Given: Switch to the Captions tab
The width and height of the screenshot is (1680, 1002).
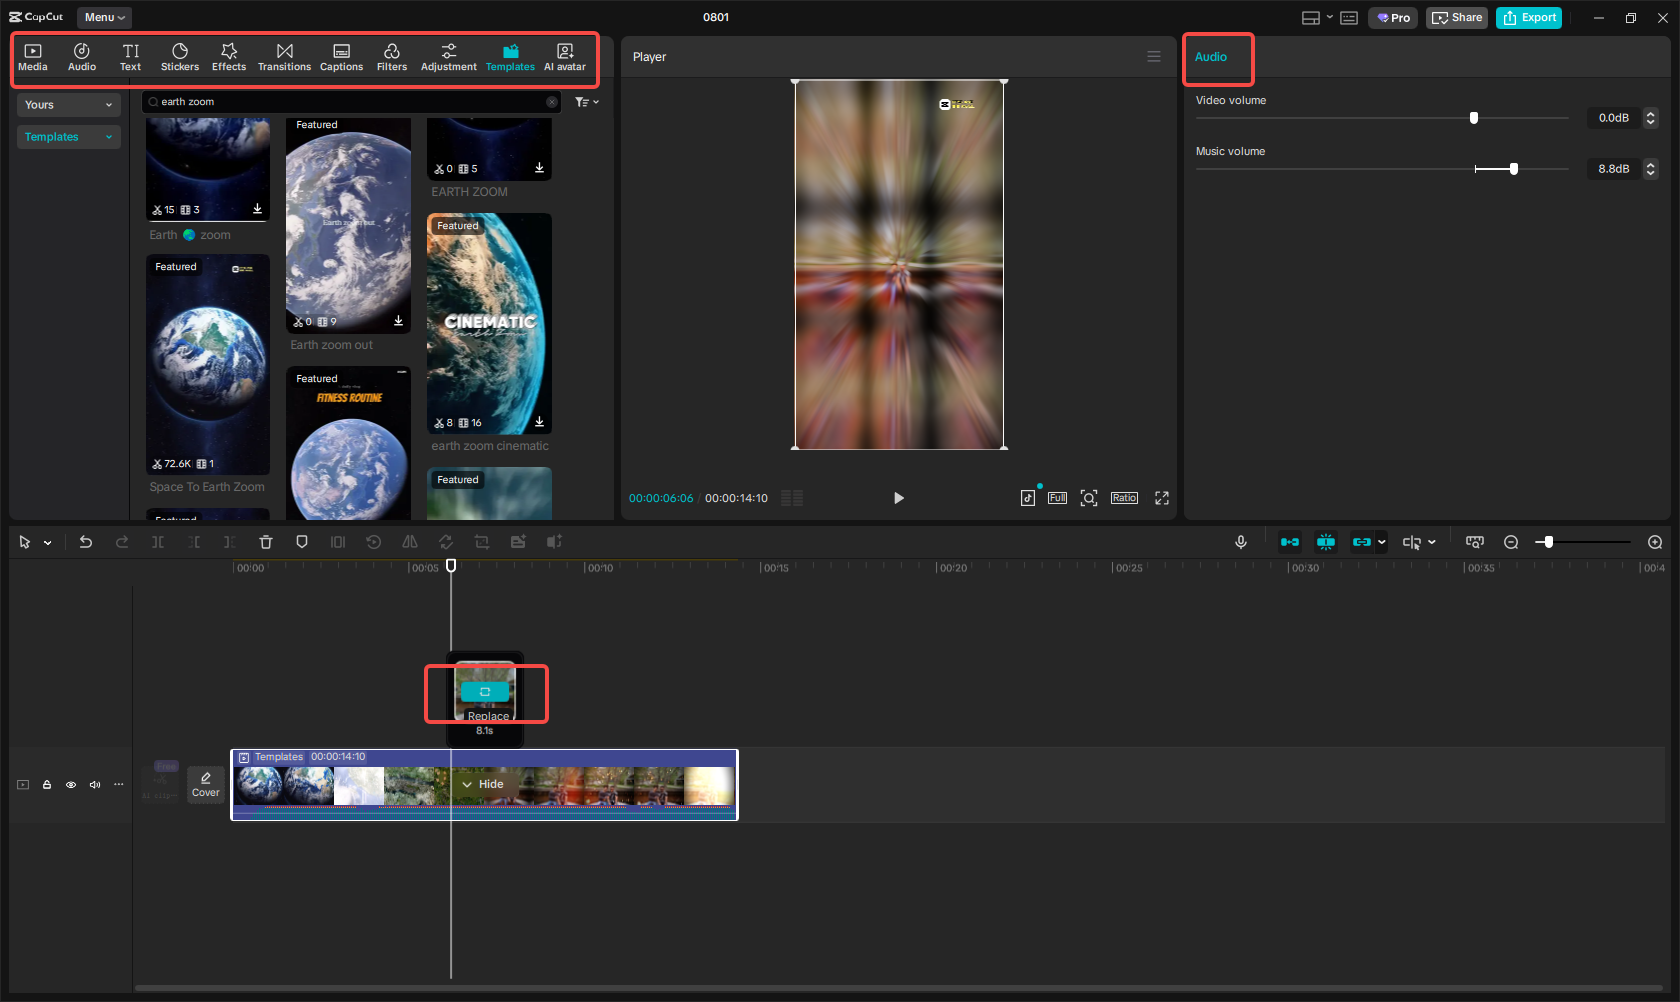Looking at the screenshot, I should (x=341, y=57).
